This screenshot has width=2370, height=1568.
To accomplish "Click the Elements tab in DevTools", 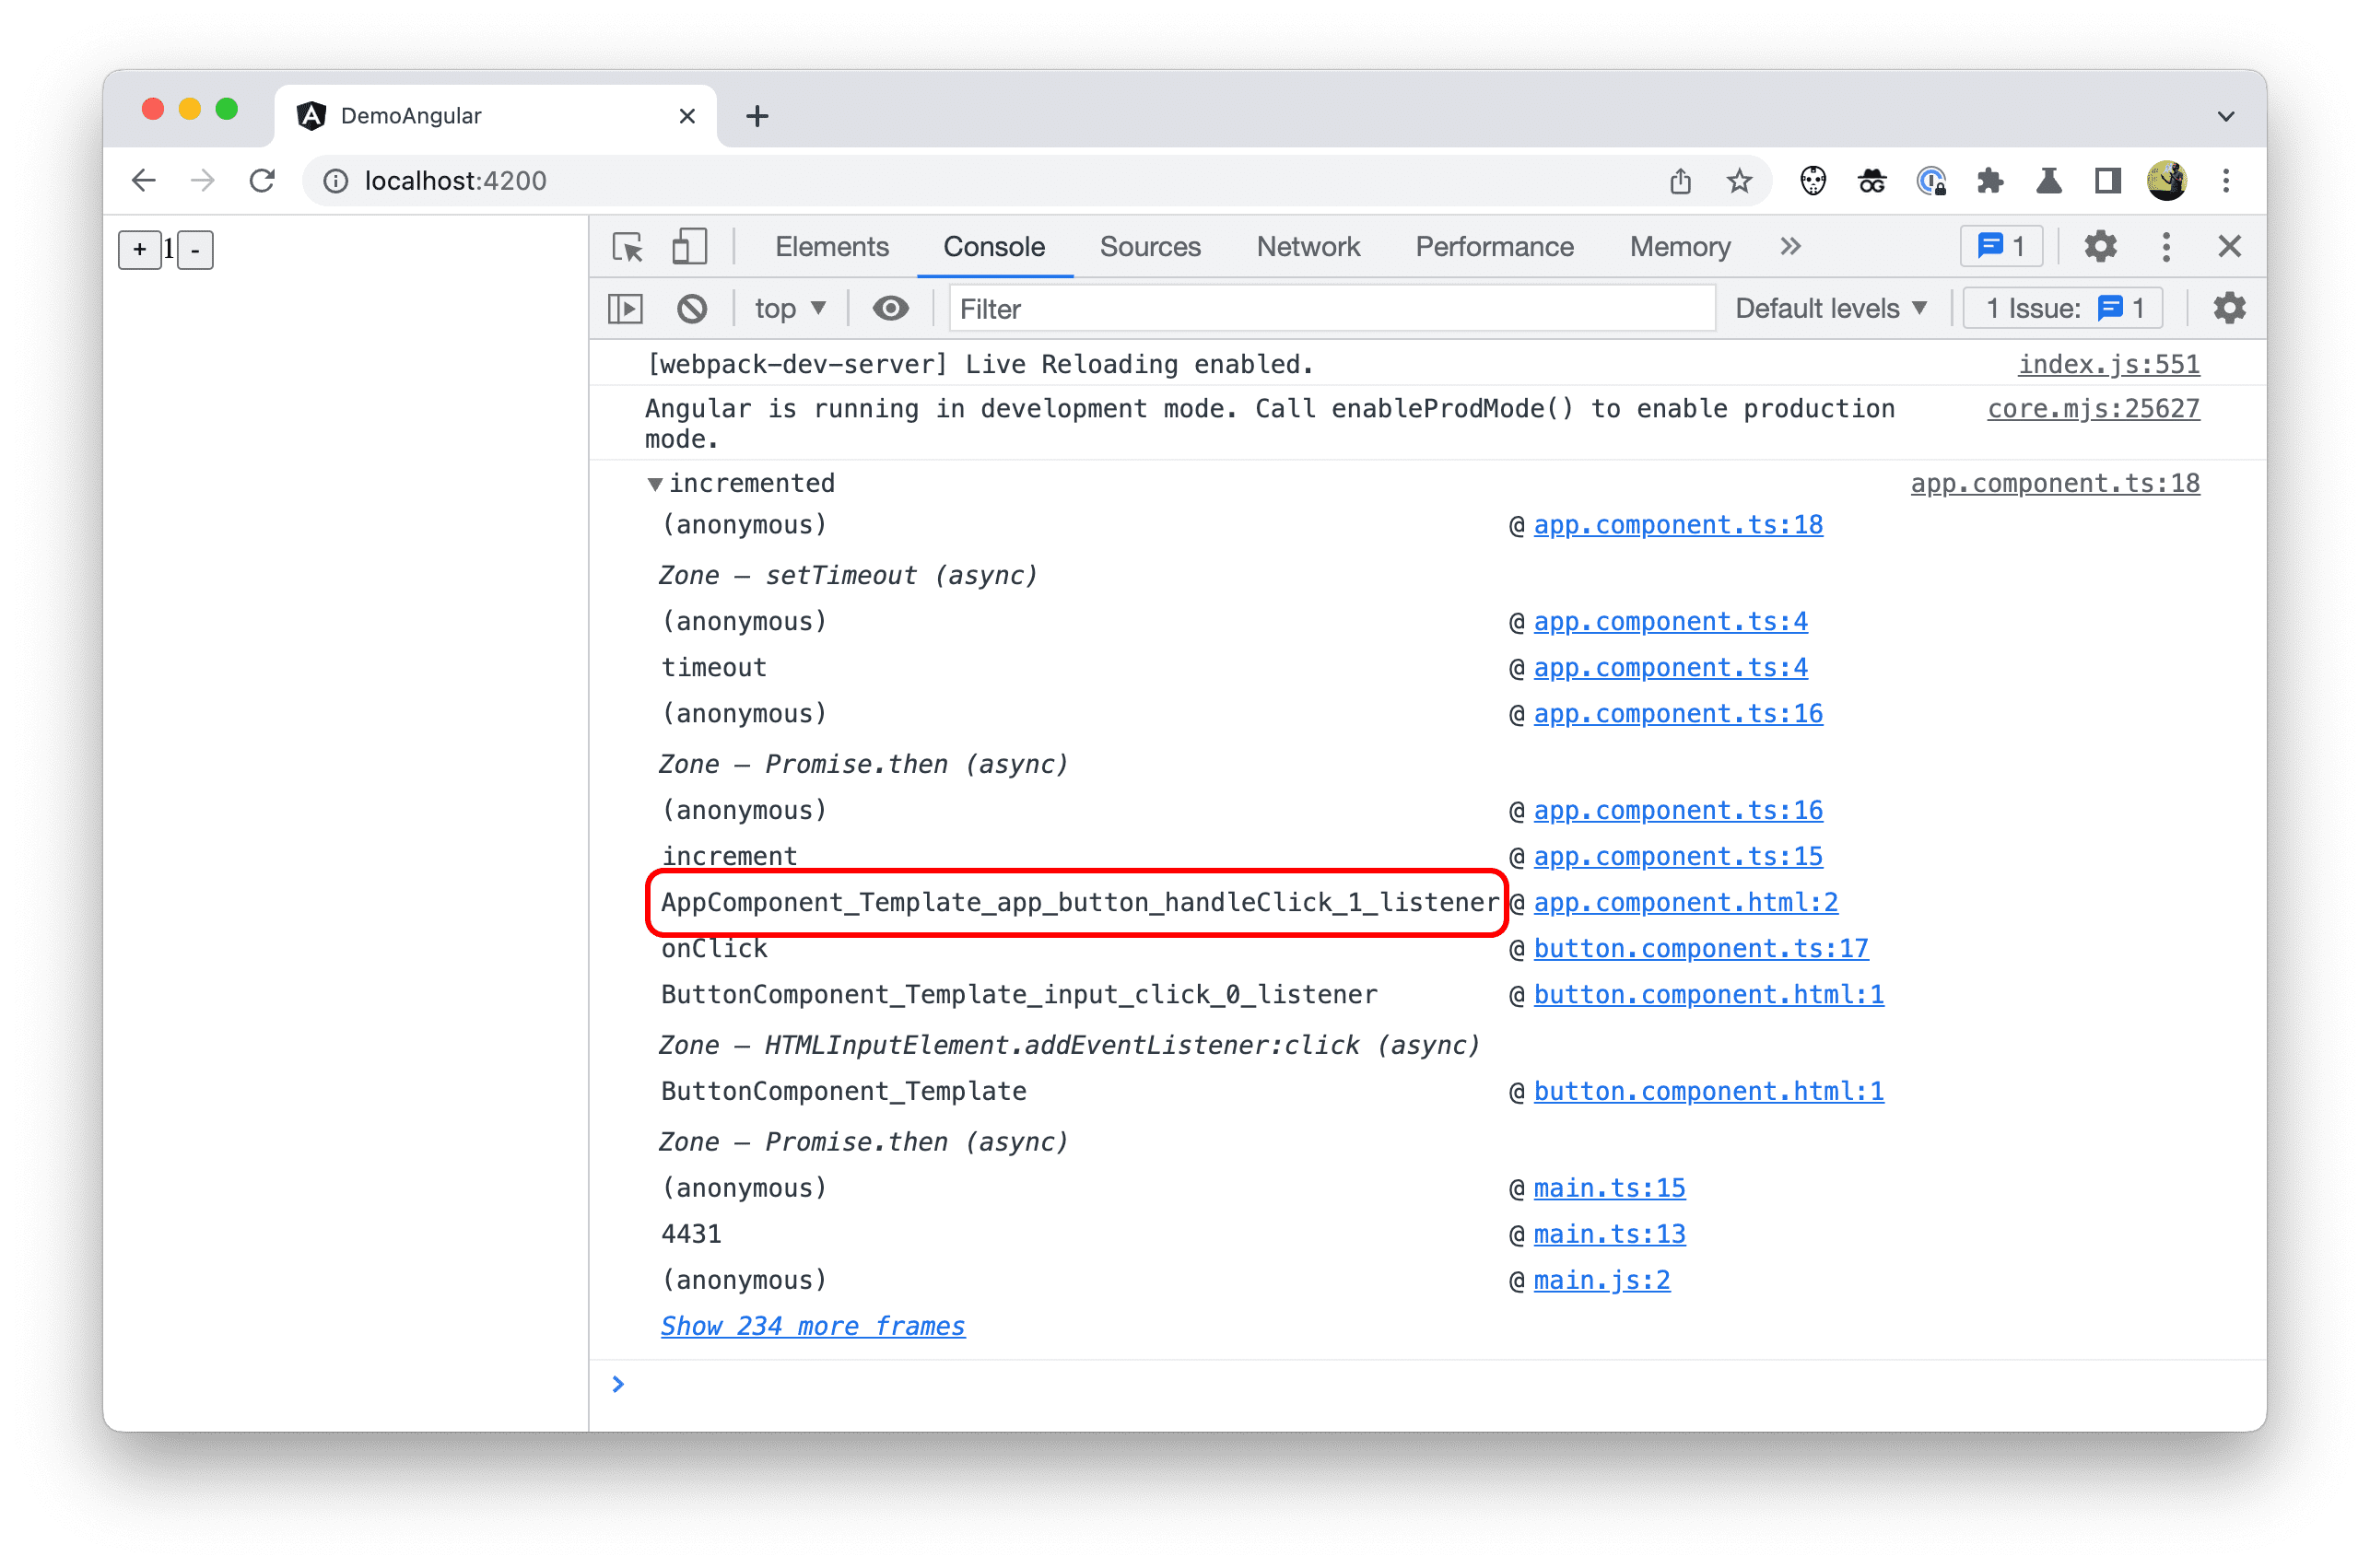I will coord(835,247).
